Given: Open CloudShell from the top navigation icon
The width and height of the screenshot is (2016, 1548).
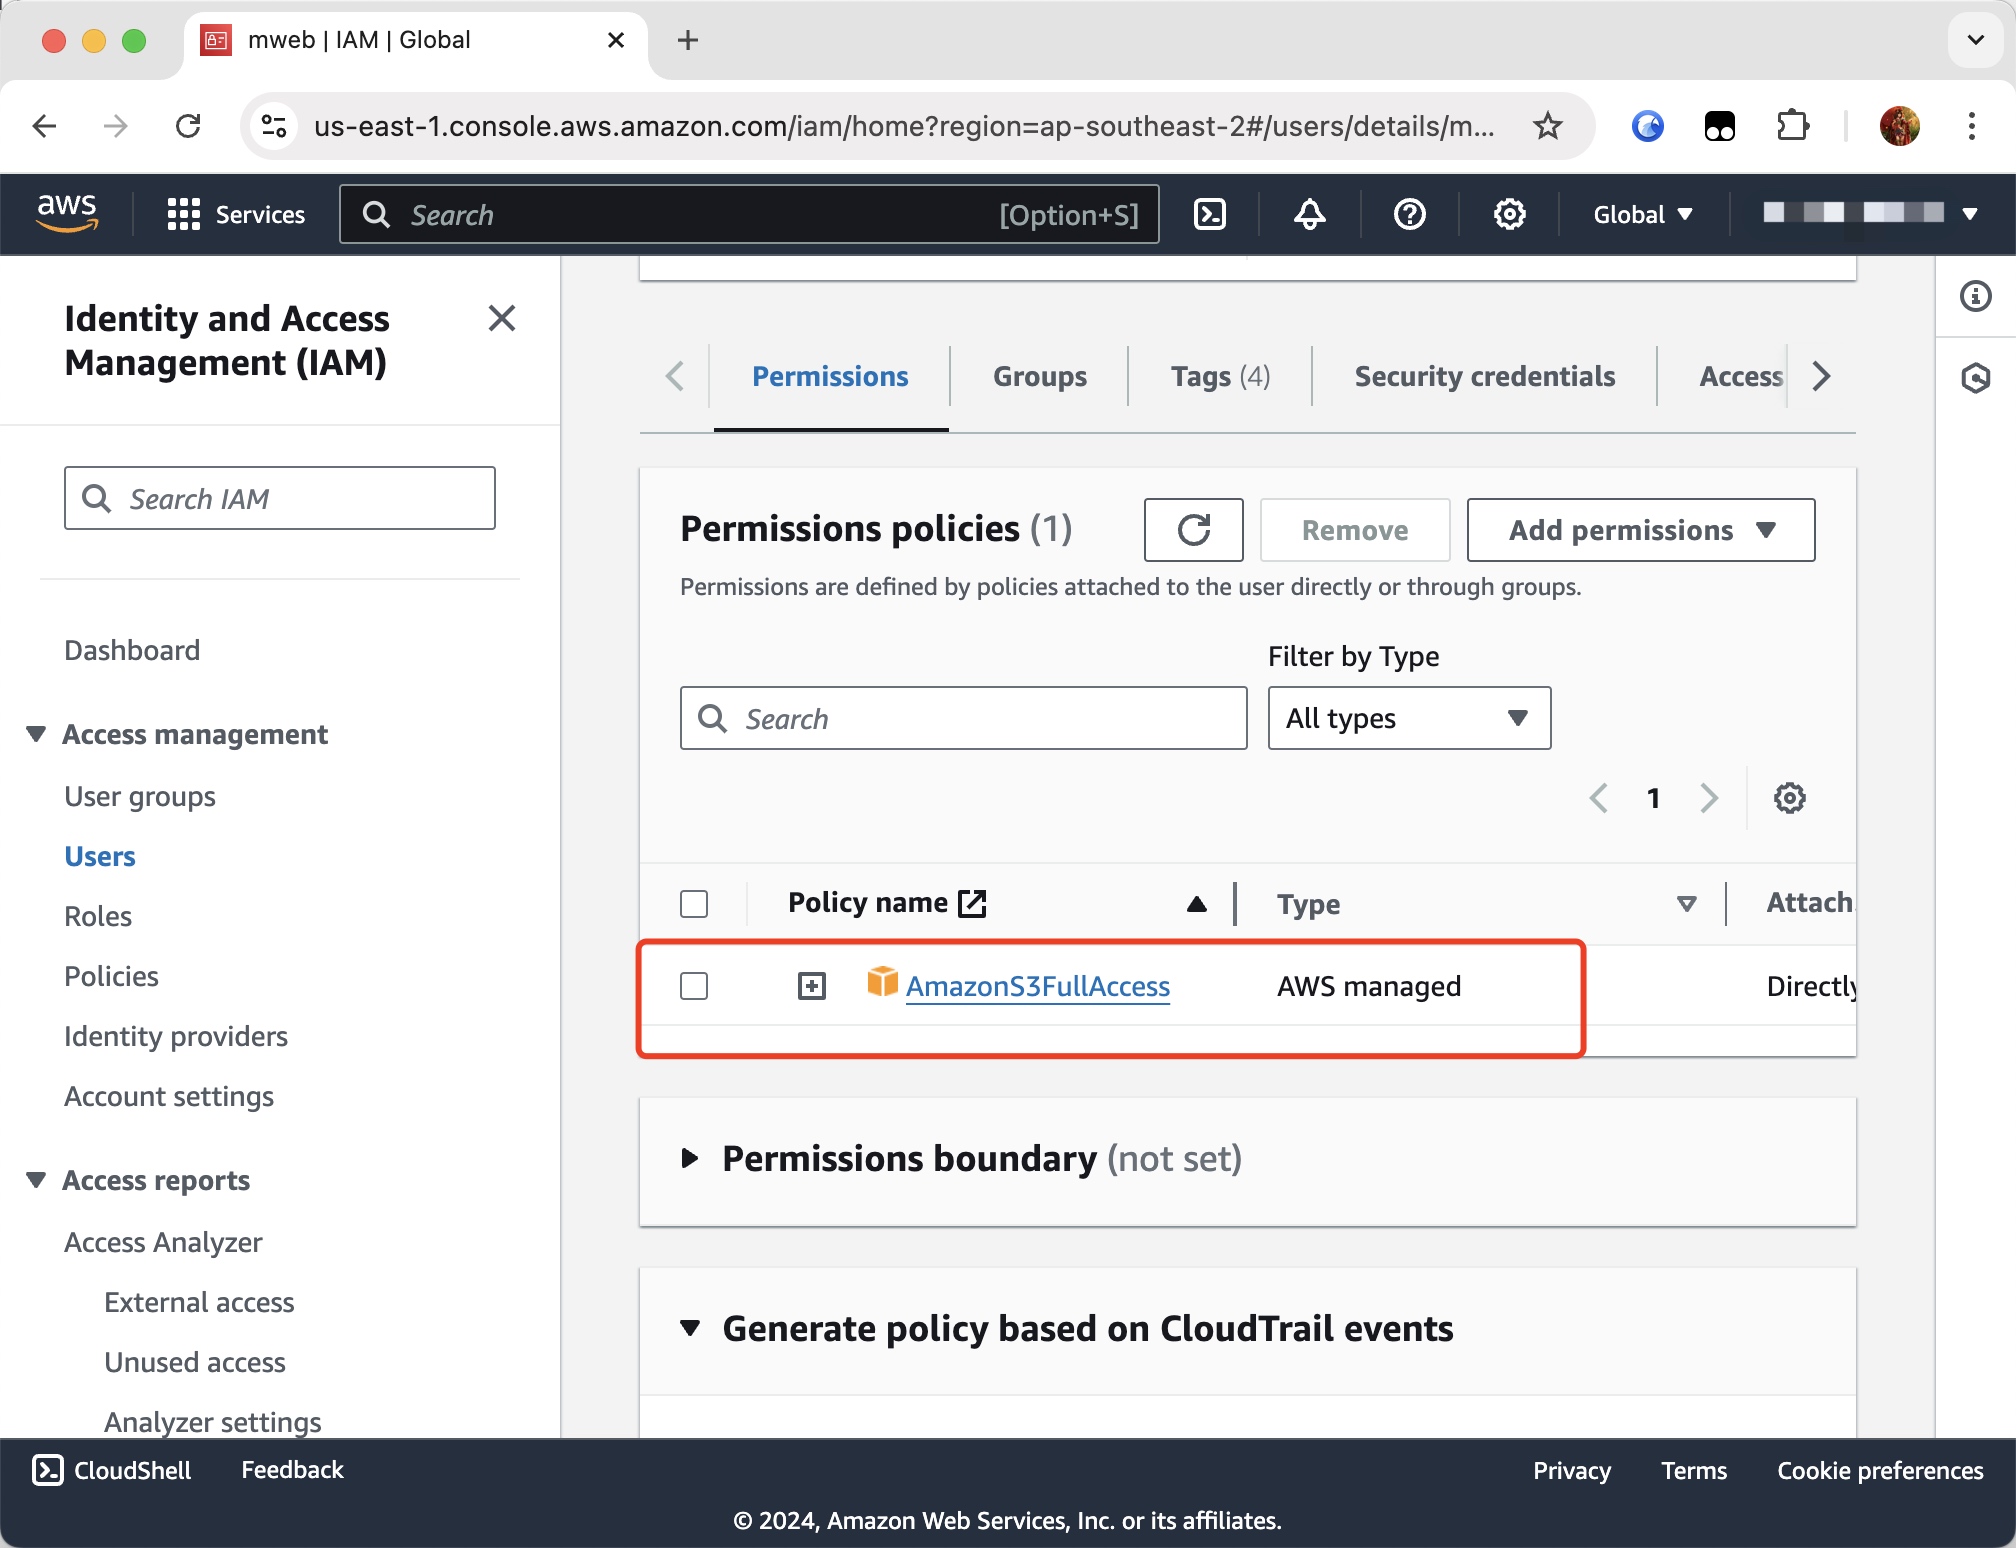Looking at the screenshot, I should pos(1210,214).
